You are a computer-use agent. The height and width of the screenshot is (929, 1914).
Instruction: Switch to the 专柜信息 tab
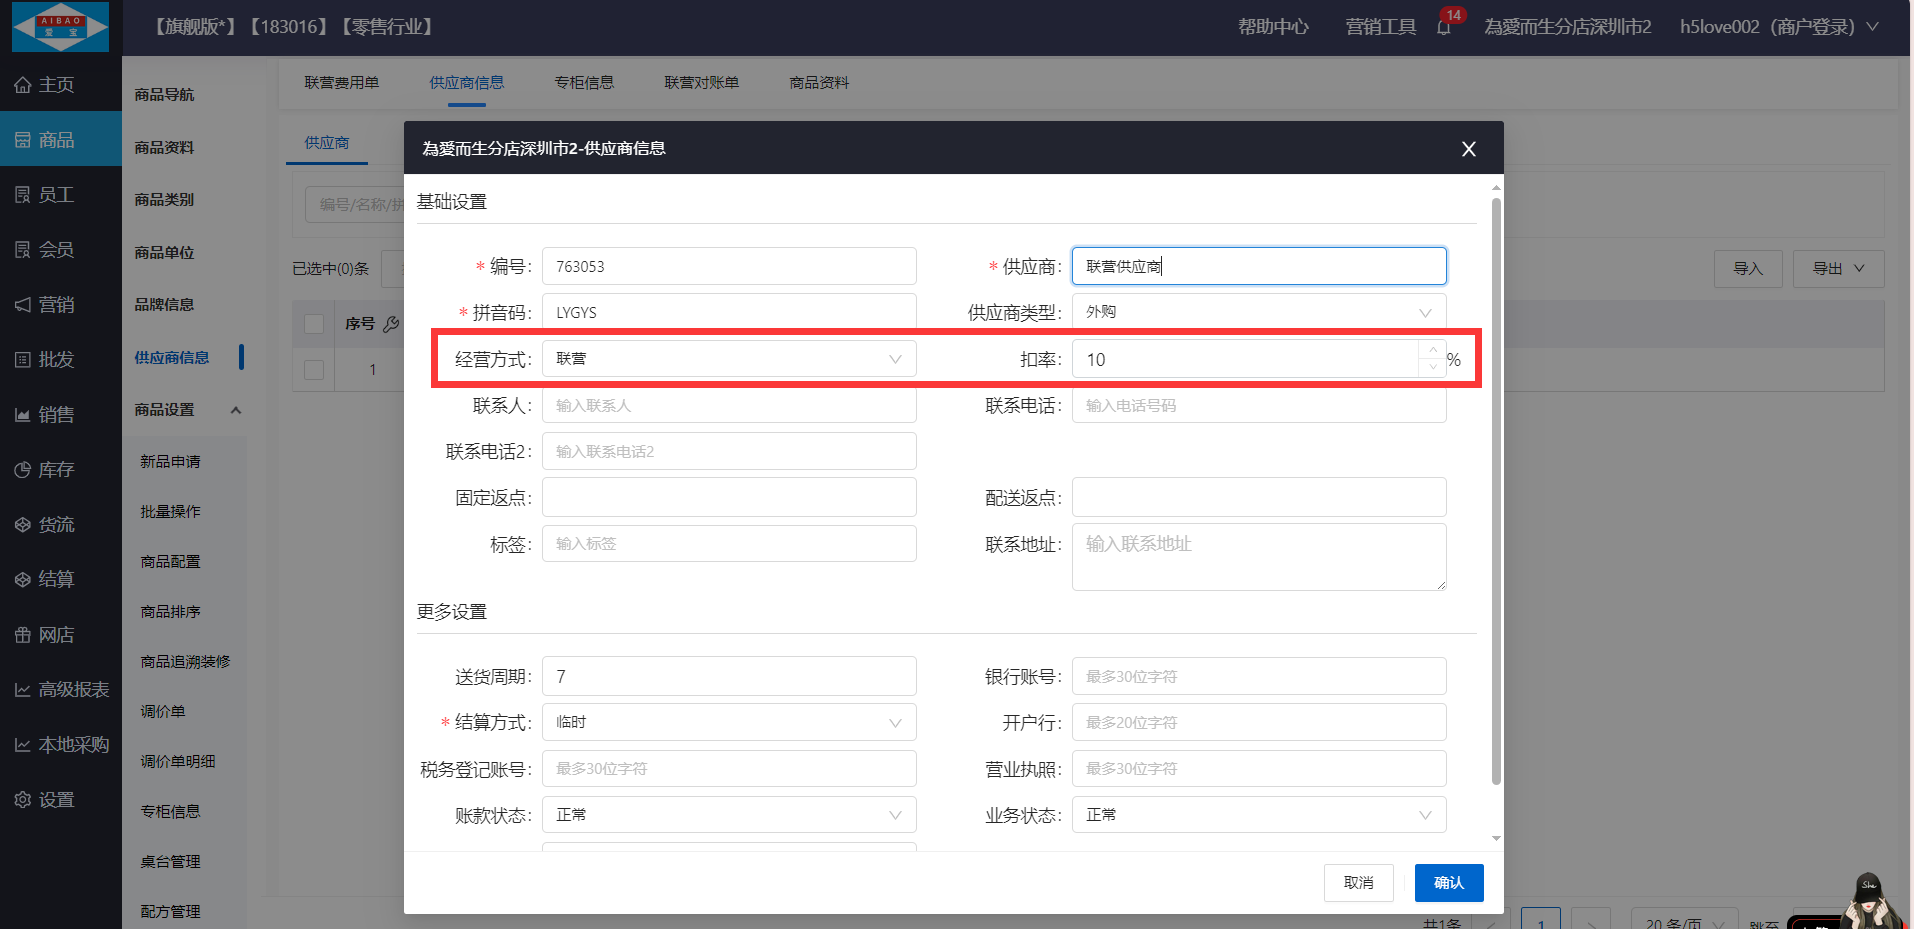click(x=584, y=83)
